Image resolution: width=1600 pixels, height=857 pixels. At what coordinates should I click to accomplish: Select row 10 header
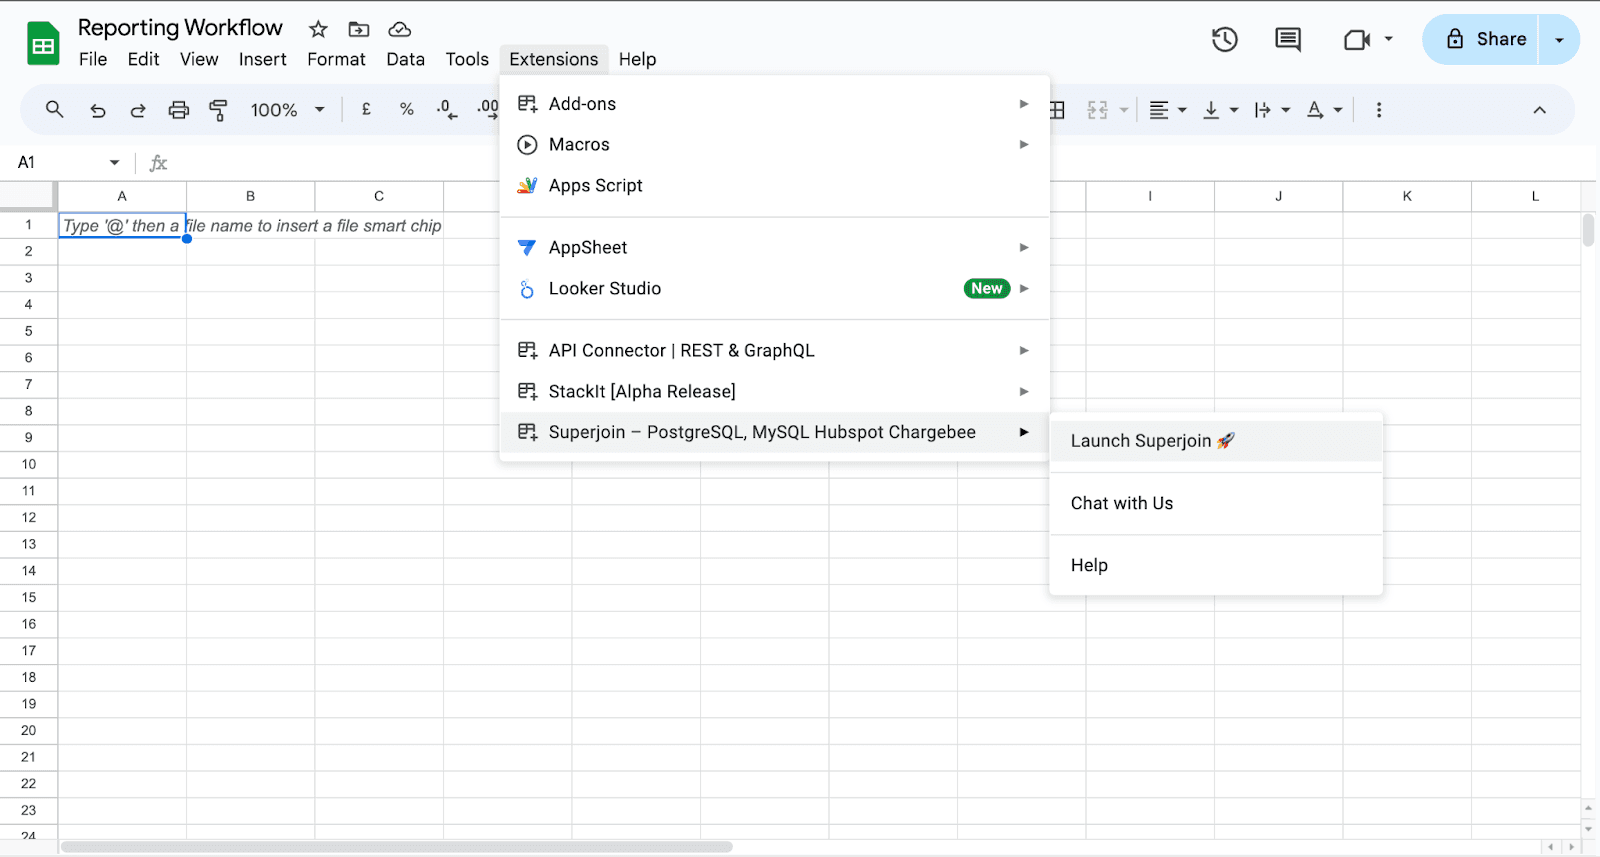click(x=29, y=464)
